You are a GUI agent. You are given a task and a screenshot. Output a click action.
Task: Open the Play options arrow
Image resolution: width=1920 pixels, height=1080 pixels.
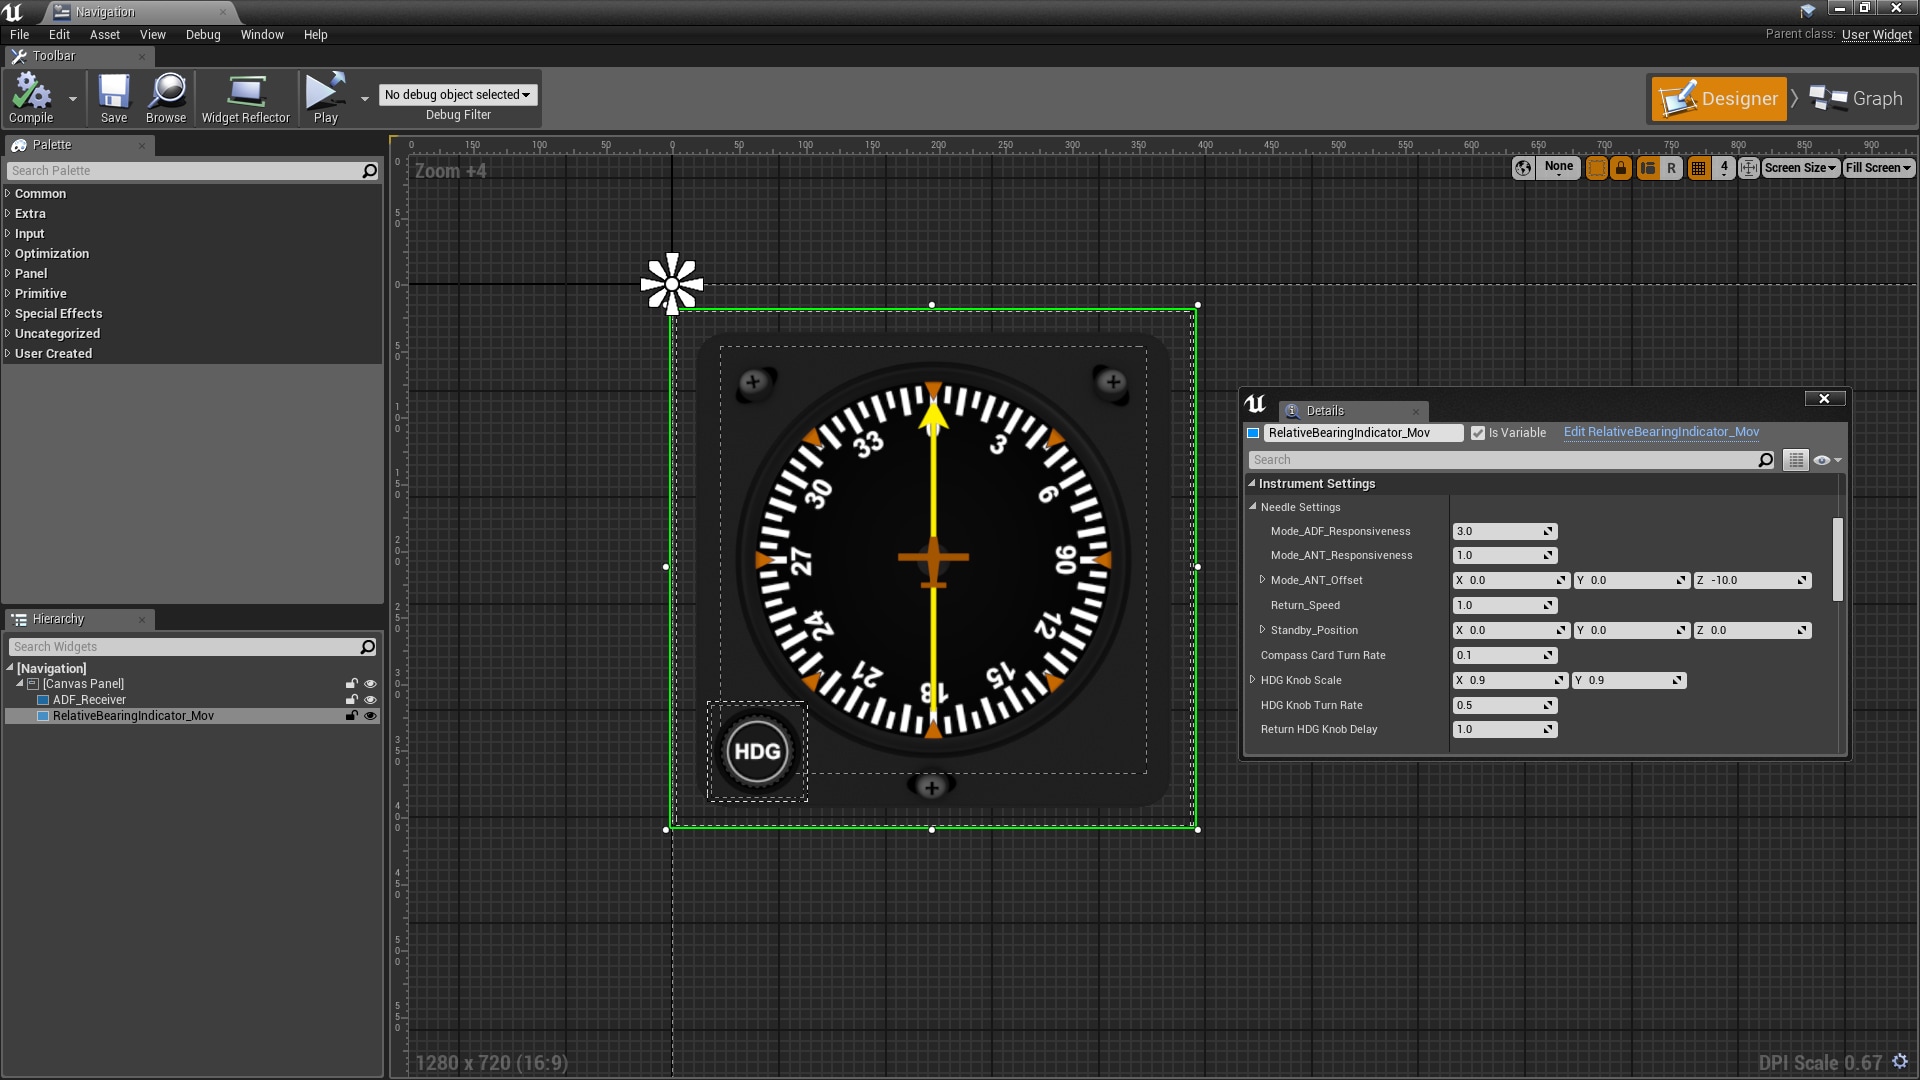365,99
